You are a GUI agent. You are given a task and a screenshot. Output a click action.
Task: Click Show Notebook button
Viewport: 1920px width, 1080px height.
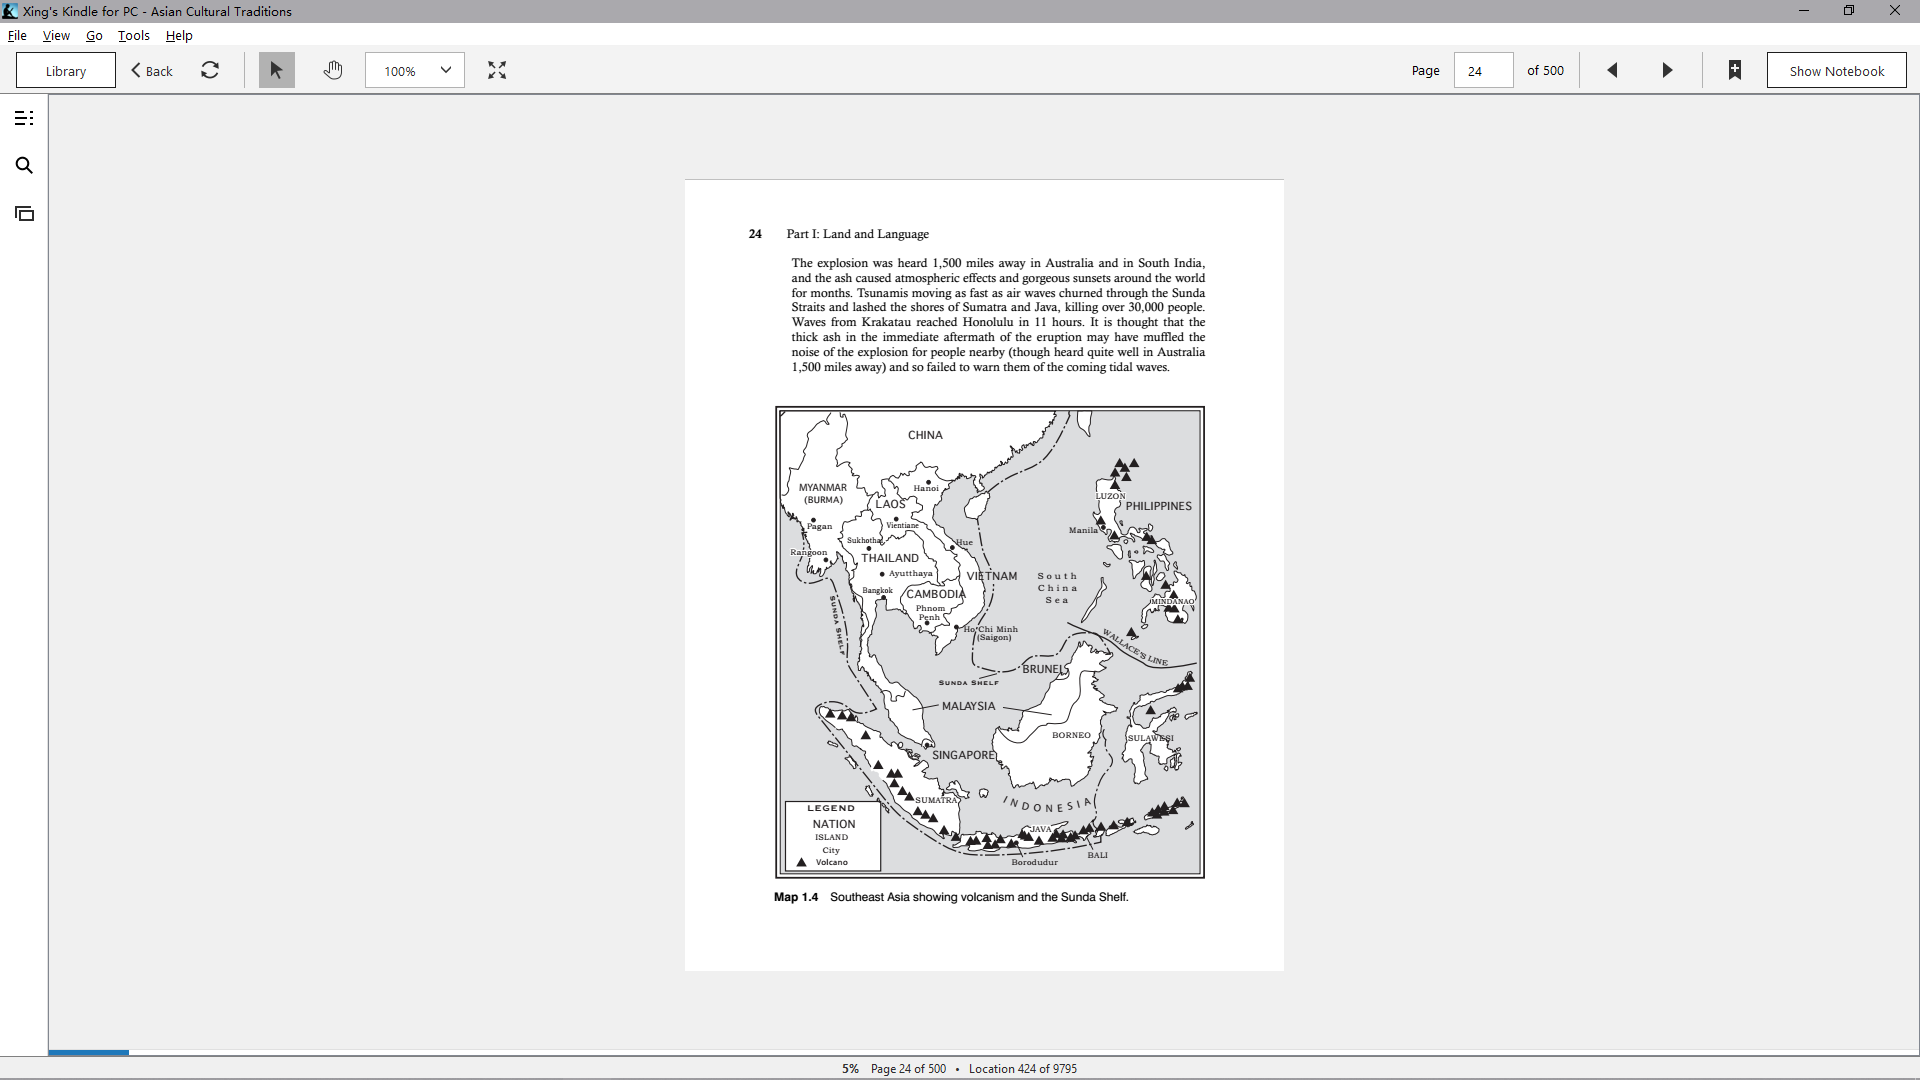[x=1837, y=71]
